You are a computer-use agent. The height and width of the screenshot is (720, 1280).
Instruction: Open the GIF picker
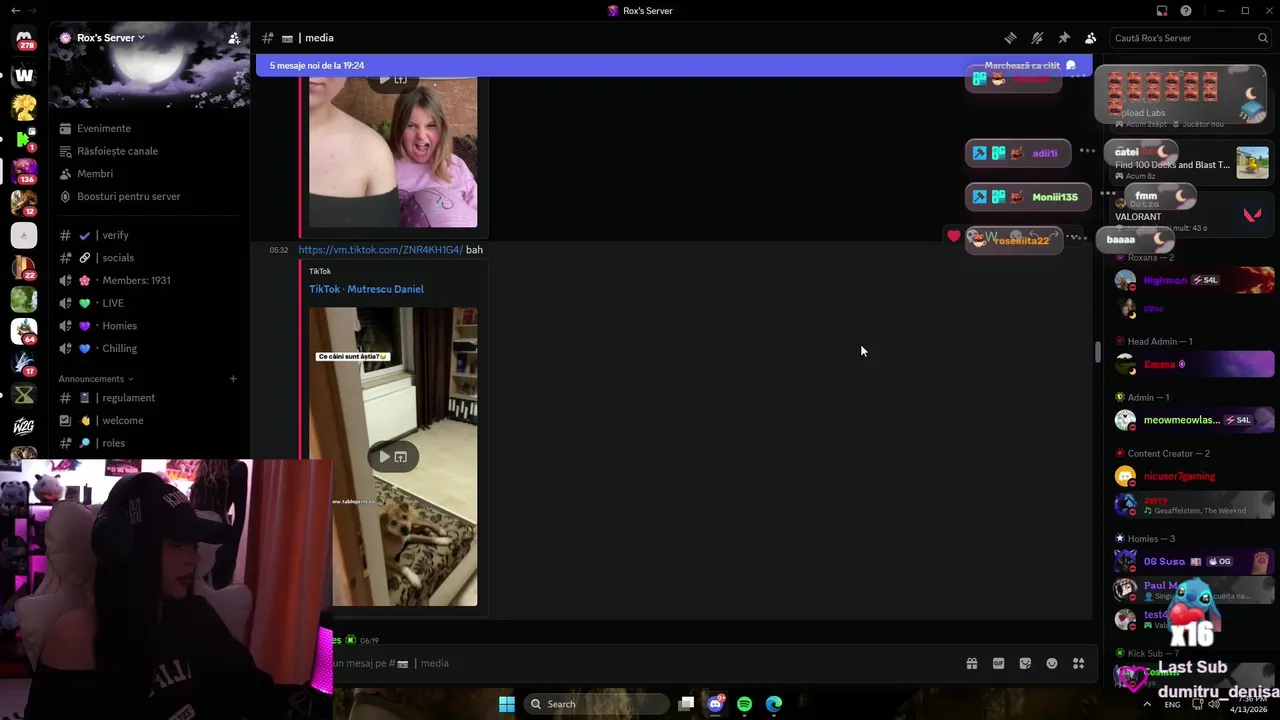pyautogui.click(x=998, y=663)
